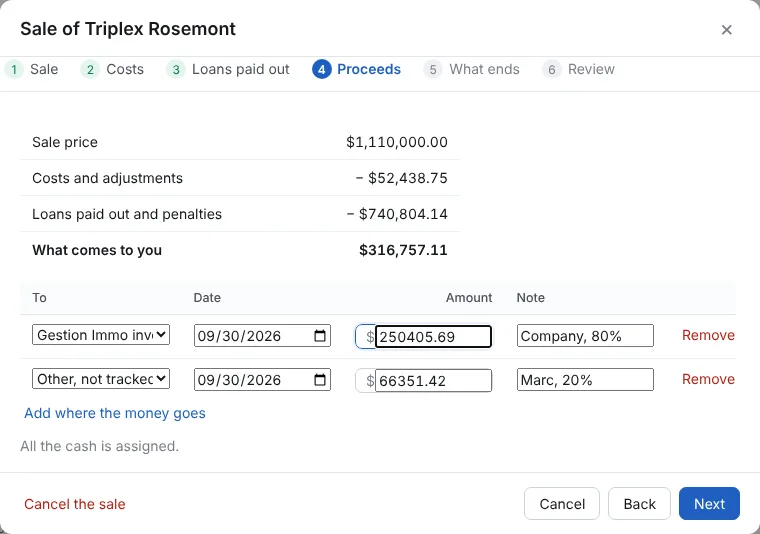Edit the date field in Company row

[262, 336]
